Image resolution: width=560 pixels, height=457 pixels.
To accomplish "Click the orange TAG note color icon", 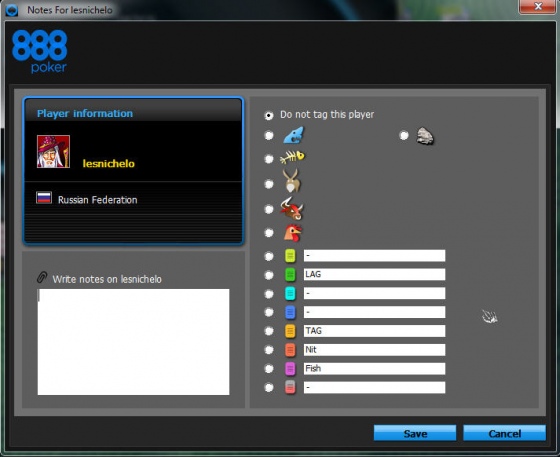I will (x=290, y=331).
